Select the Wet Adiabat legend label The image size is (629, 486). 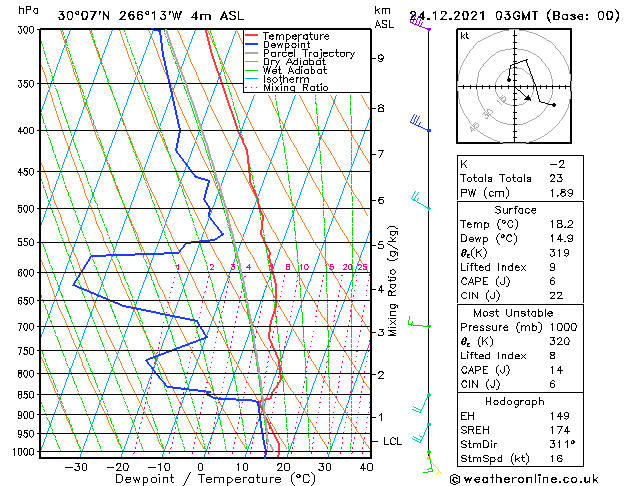point(295,70)
